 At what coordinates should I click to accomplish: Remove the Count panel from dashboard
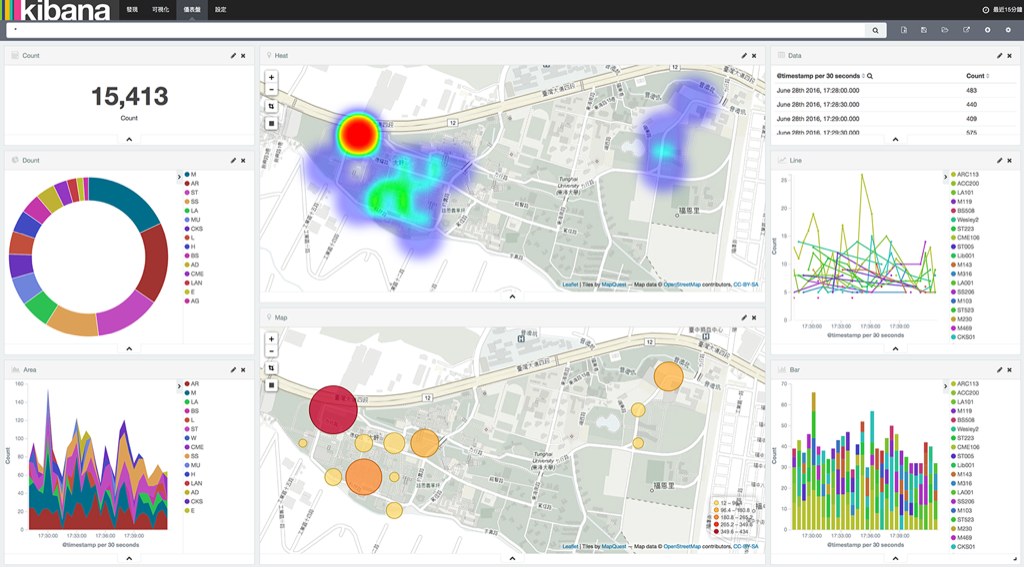click(243, 56)
